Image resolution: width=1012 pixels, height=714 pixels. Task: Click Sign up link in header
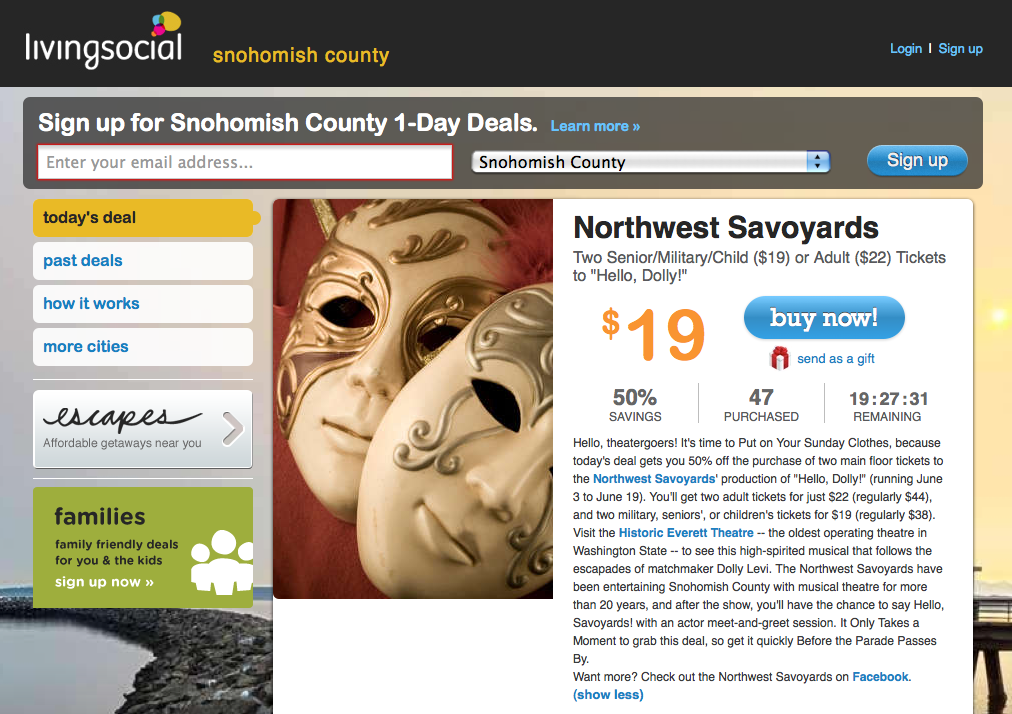click(960, 48)
